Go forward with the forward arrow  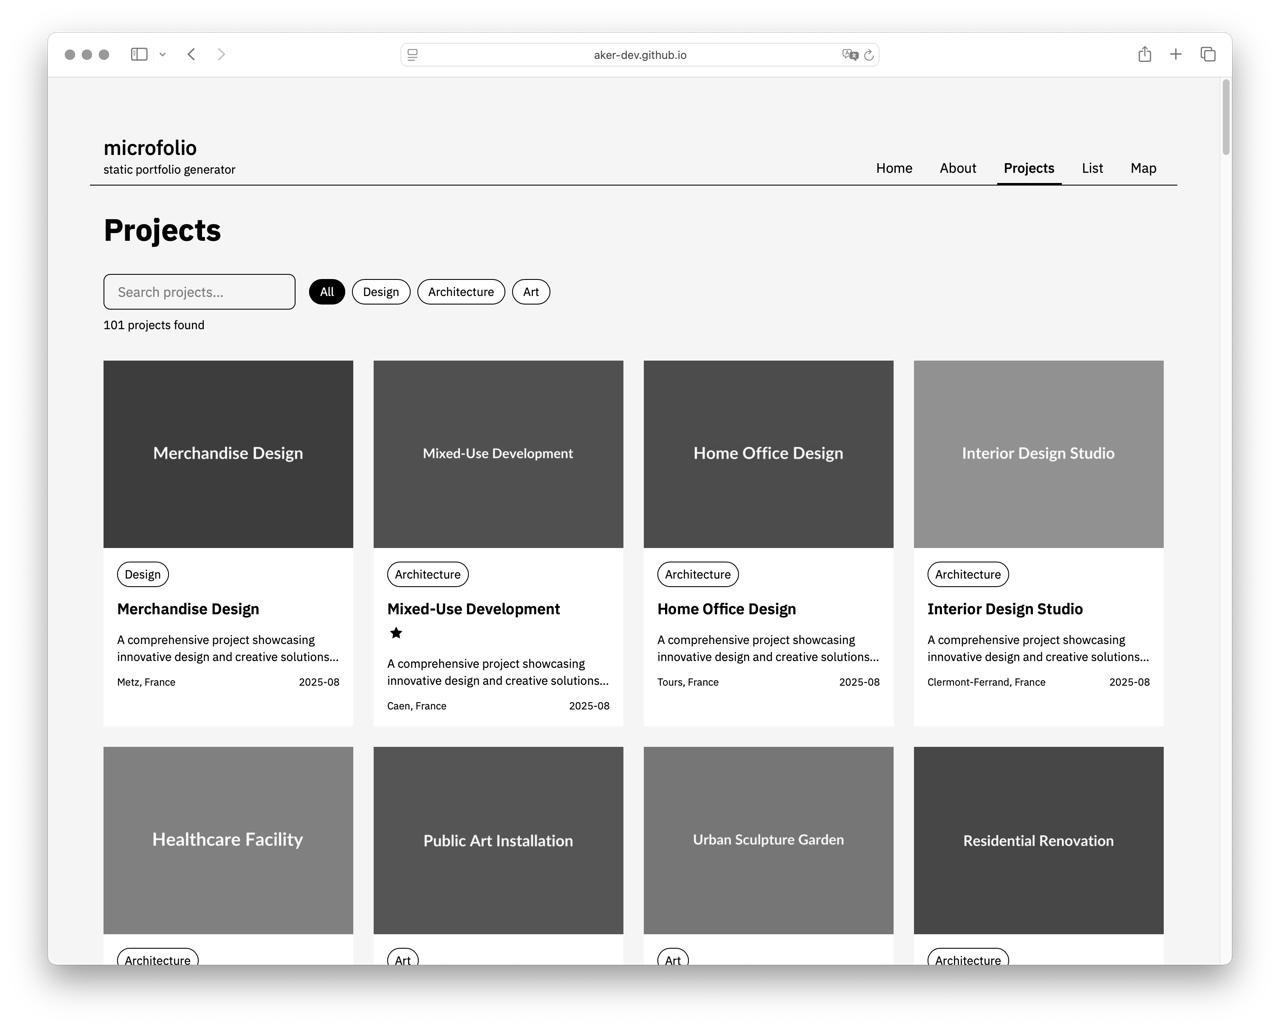221,54
